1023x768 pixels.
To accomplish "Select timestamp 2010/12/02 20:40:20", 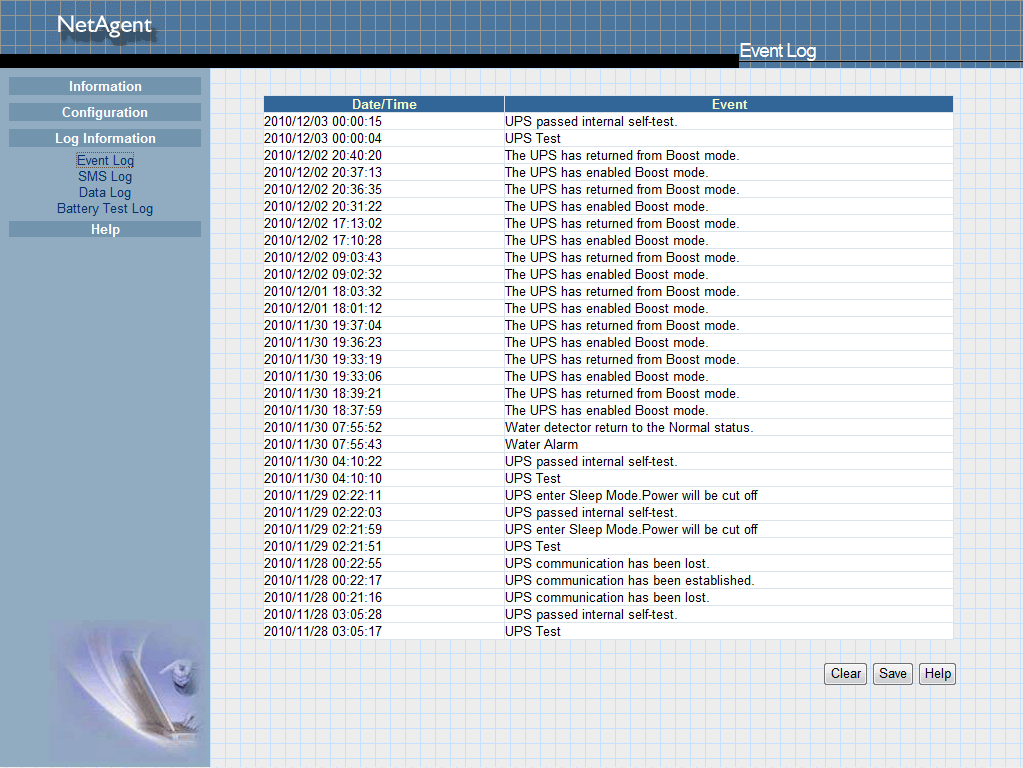I will [323, 155].
